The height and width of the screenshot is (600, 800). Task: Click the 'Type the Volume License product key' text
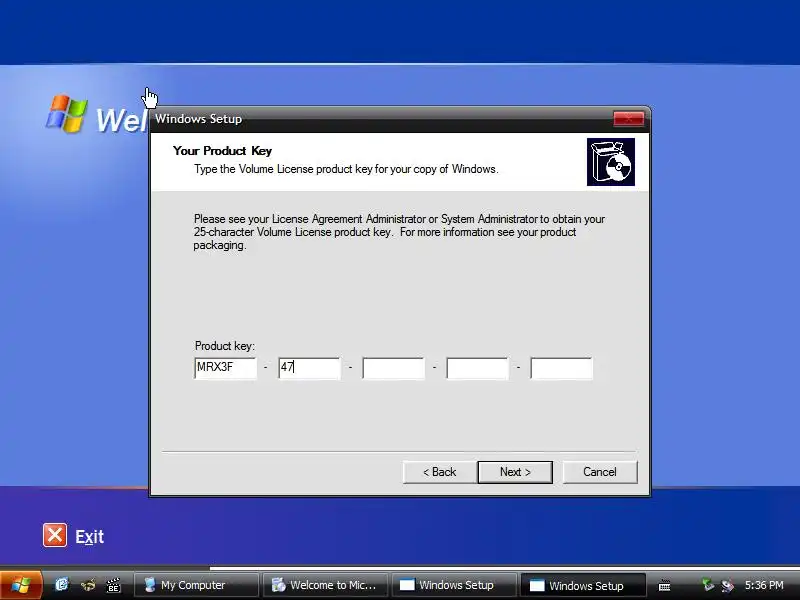(346, 169)
